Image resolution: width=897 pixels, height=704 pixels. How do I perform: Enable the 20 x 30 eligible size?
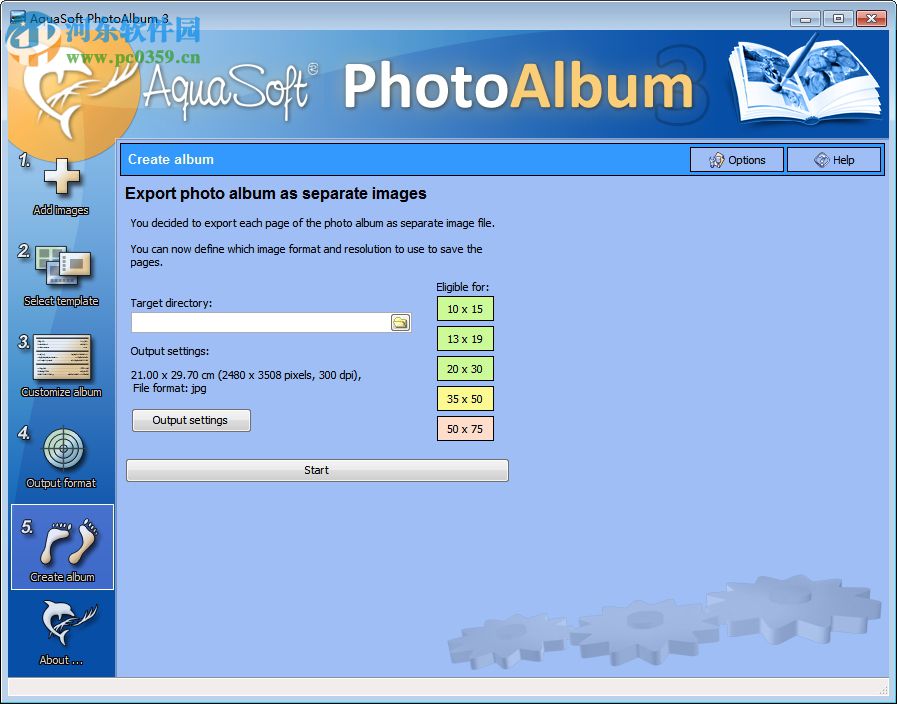point(465,369)
